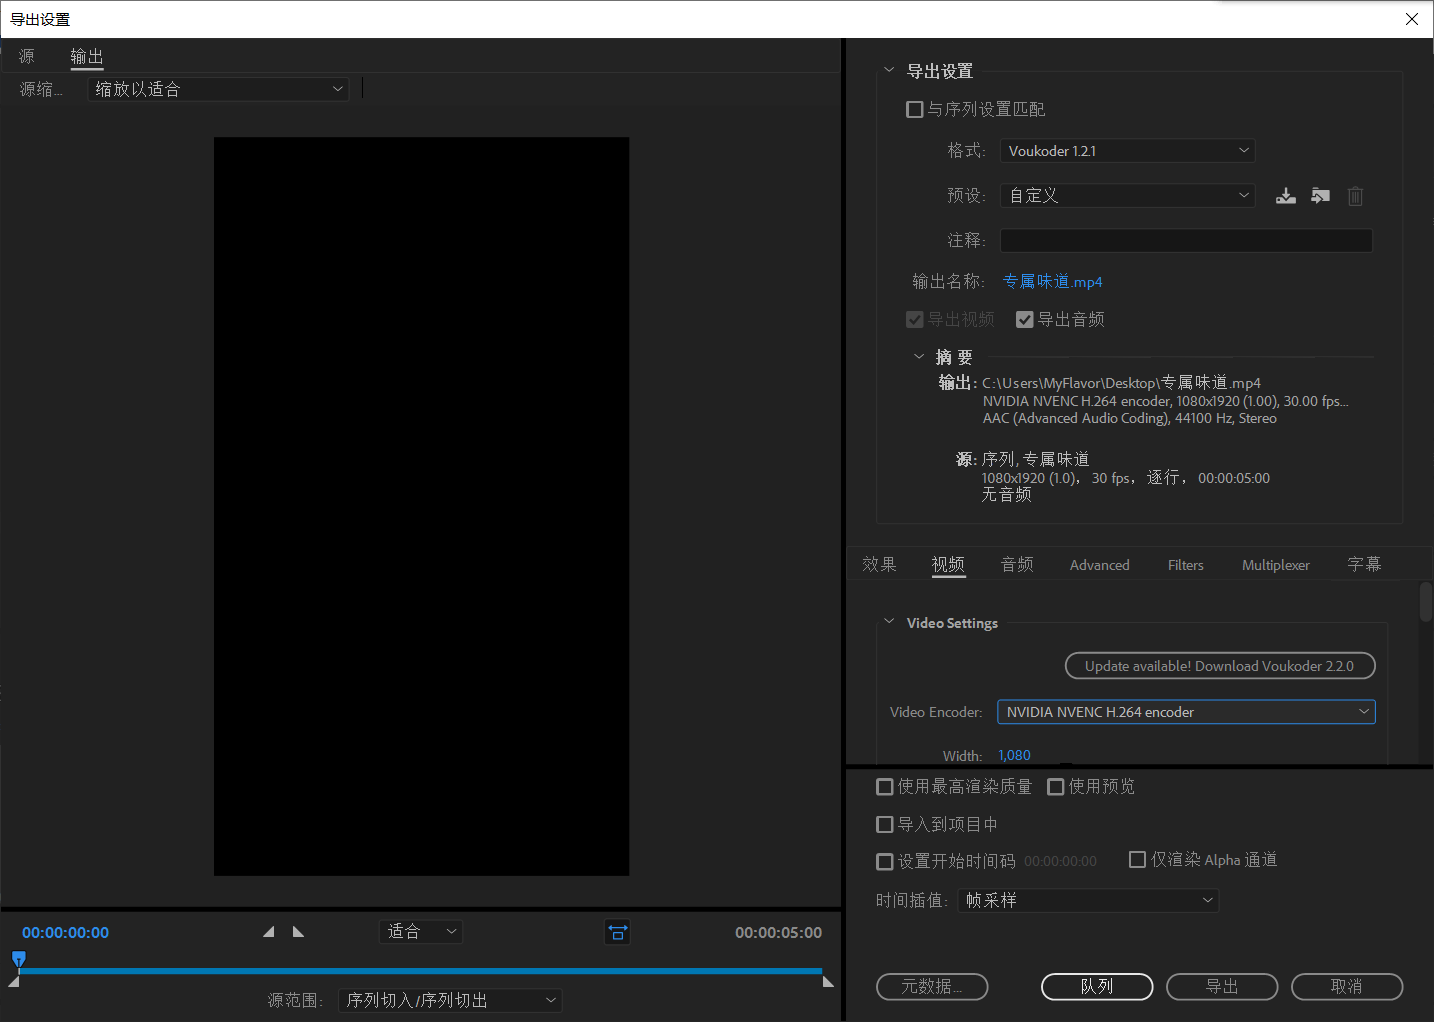
Task: Open the 视频 video tab
Action: pyautogui.click(x=948, y=564)
